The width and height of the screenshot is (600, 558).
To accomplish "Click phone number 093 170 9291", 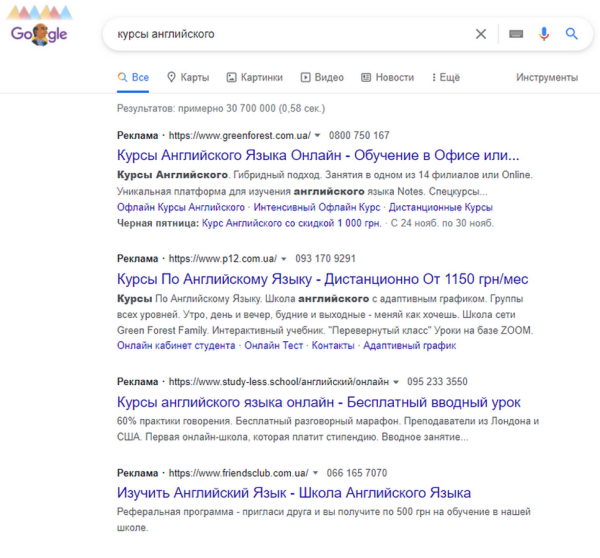I will [x=325, y=259].
